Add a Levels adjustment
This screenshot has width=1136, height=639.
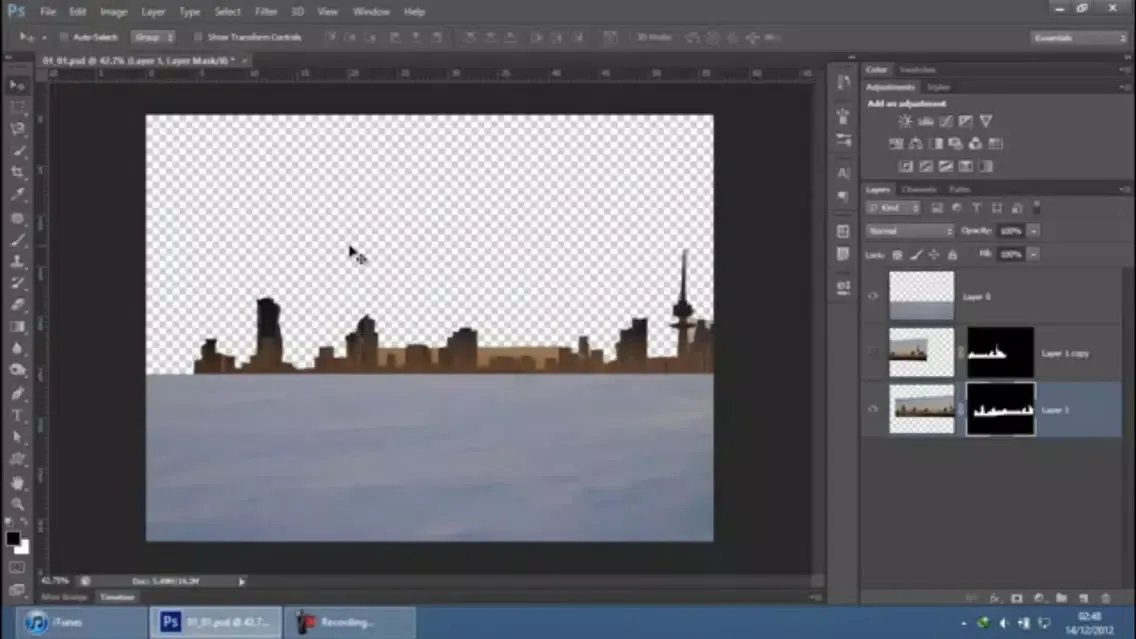(x=925, y=121)
